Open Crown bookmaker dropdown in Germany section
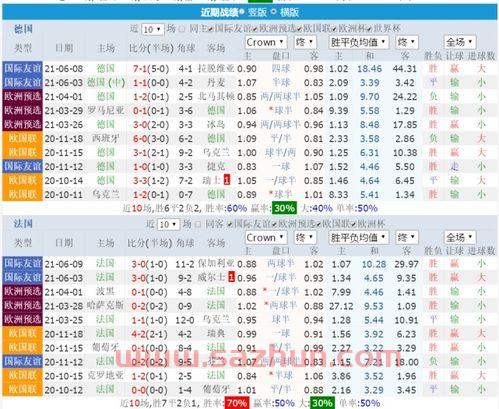 coord(266,42)
